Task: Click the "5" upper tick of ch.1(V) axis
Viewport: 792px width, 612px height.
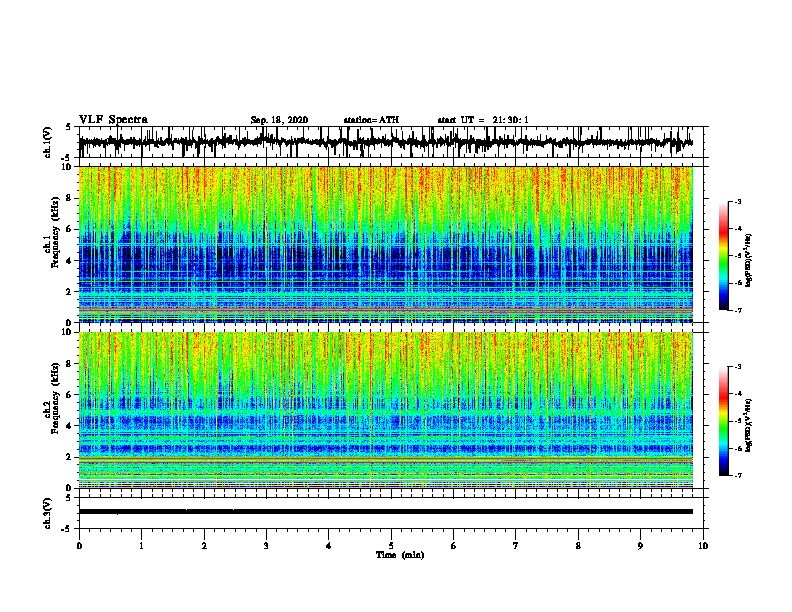Action: pyautogui.click(x=68, y=127)
